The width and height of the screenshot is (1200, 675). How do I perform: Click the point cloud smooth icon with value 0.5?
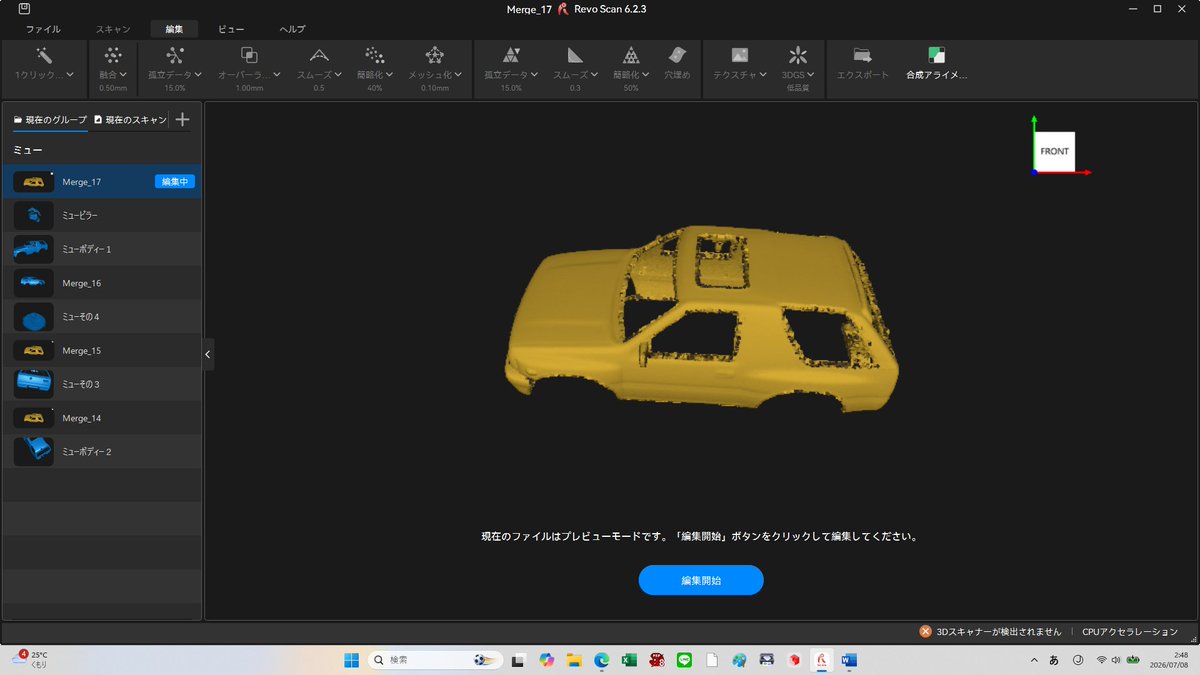[319, 55]
